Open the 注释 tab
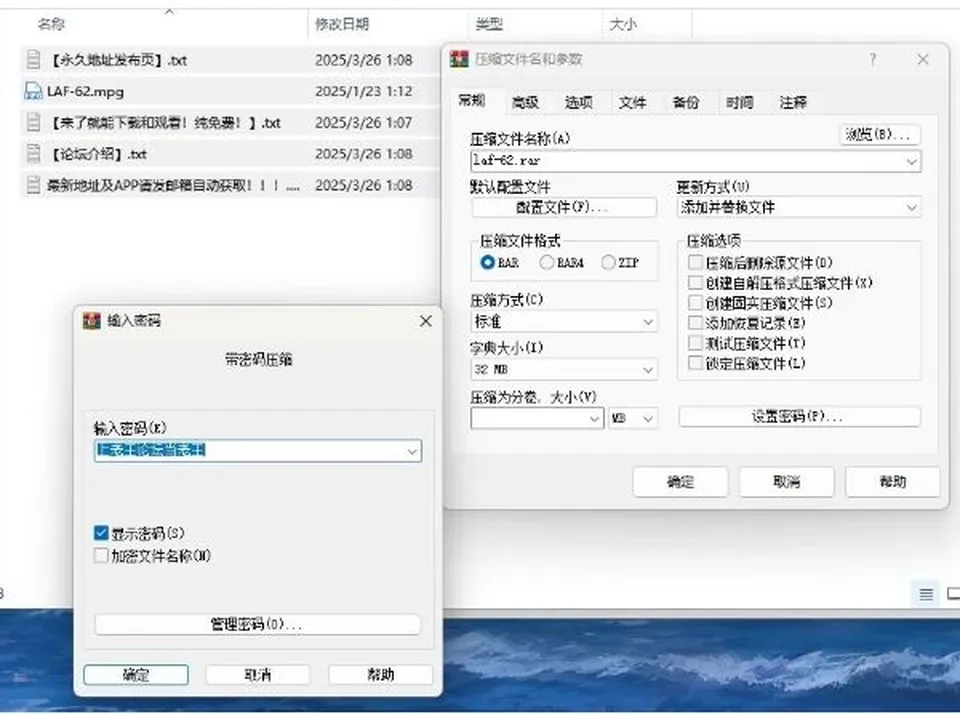 click(793, 102)
